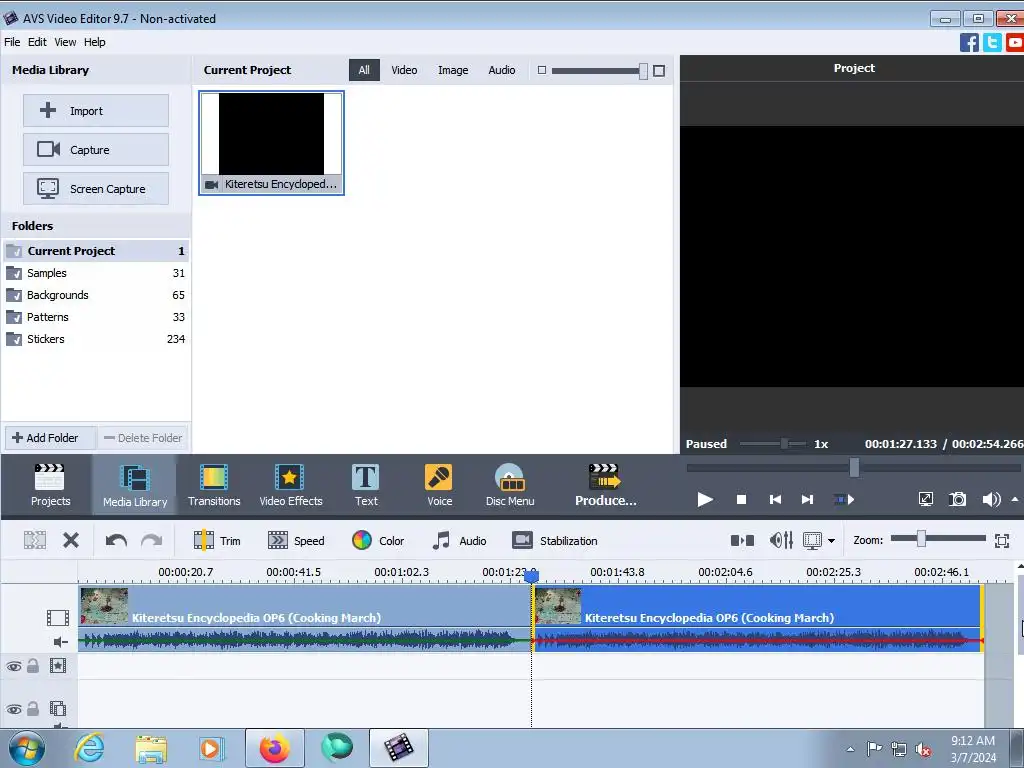Screen dimensions: 1024x768
Task: Select the Kiteretsu Encyclopedia media thumbnail
Action: (271, 142)
